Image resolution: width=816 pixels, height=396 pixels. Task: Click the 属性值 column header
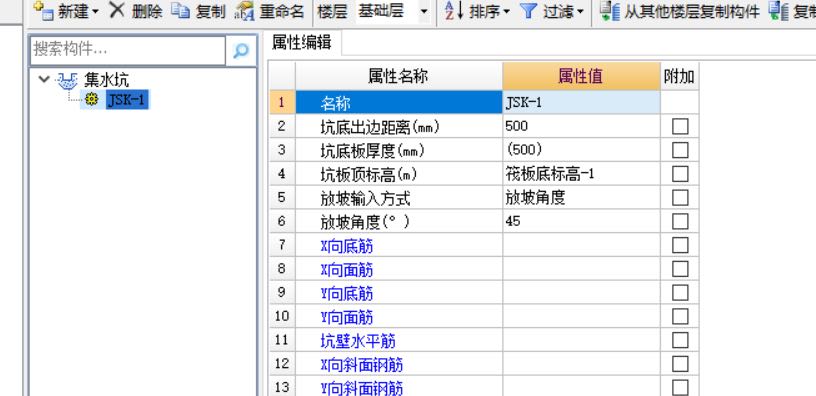tap(581, 77)
